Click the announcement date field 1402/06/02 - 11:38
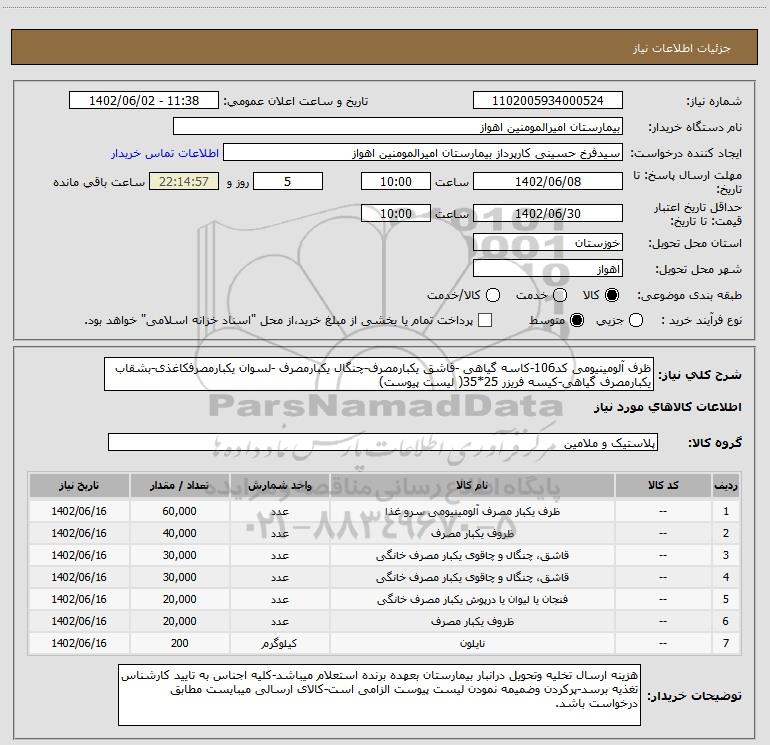Screen dimensions: 770x745 coord(144,101)
